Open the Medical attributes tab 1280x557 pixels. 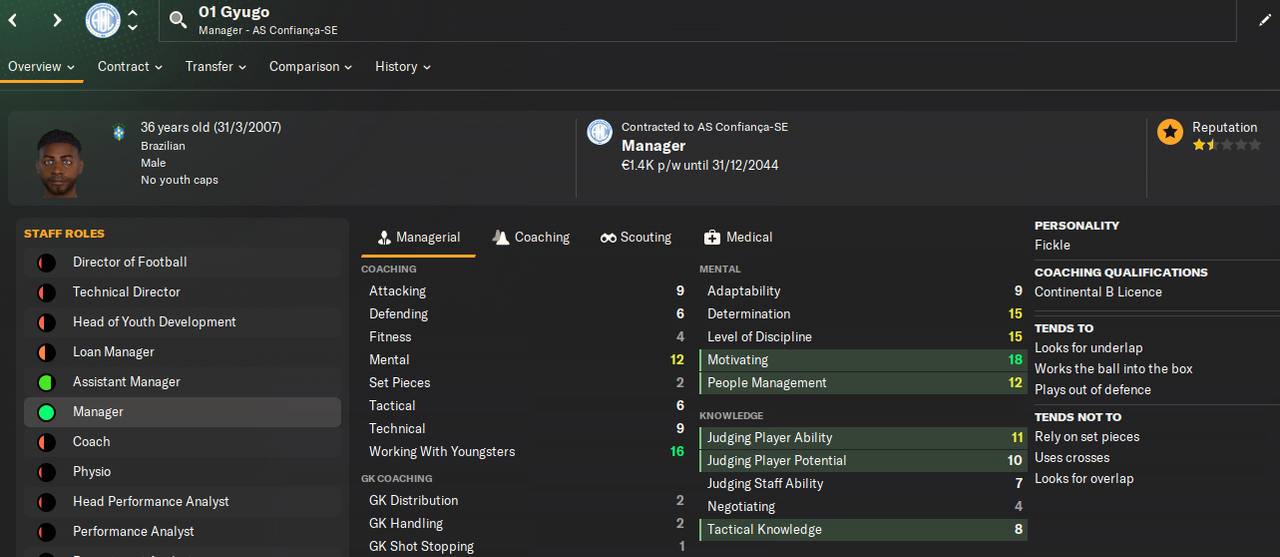coord(738,237)
